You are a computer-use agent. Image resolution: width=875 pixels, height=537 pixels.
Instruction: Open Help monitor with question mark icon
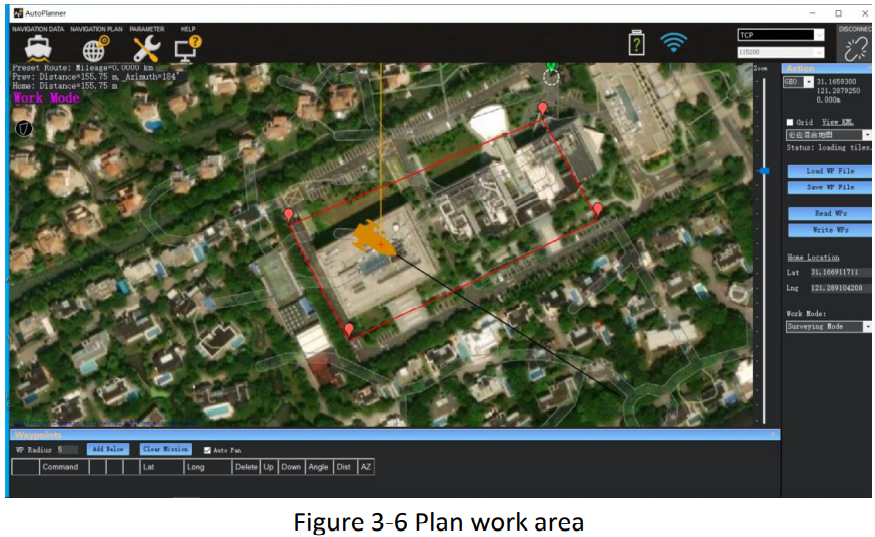188,49
